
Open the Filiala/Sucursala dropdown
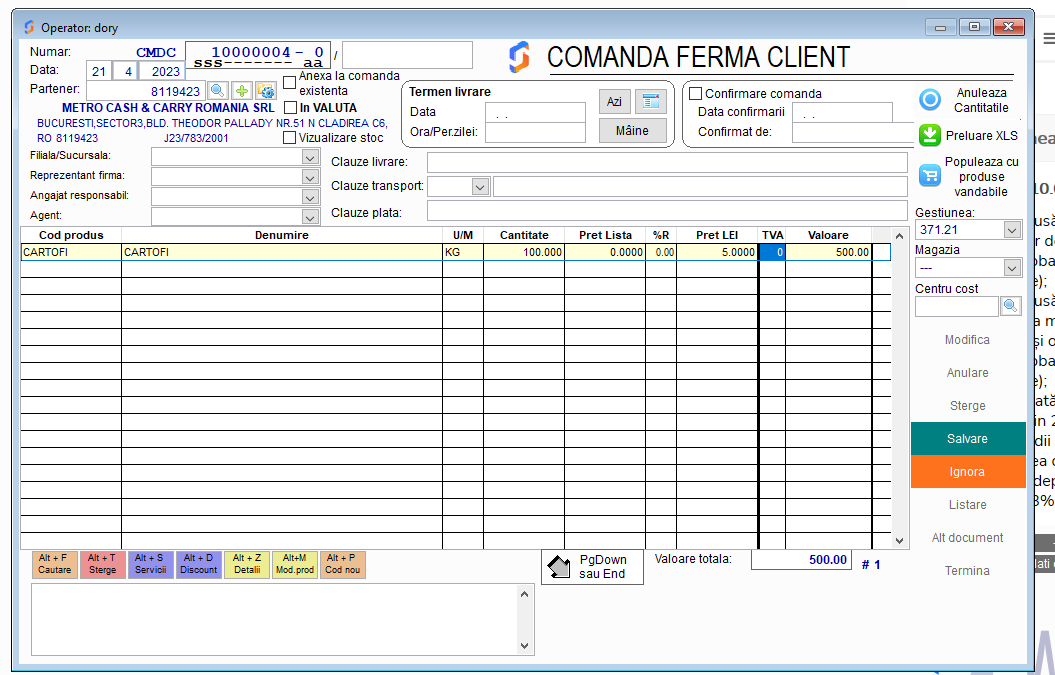[x=310, y=157]
